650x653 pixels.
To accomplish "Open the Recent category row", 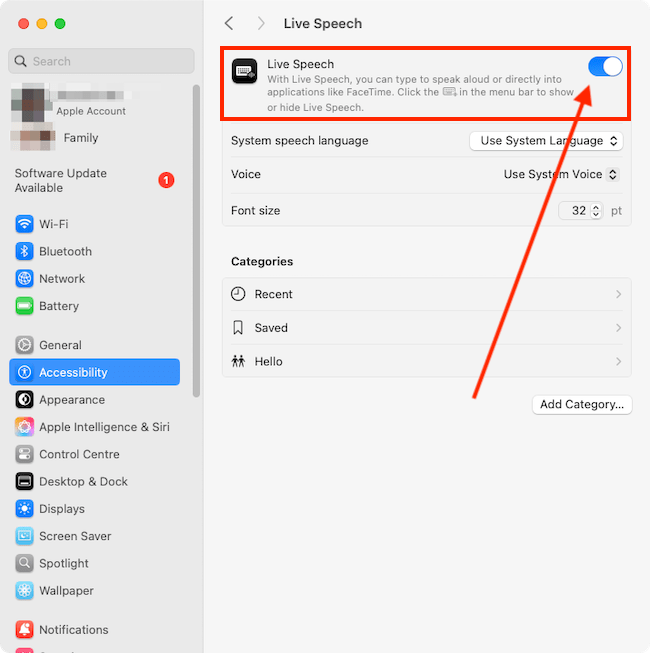I will 426,294.
